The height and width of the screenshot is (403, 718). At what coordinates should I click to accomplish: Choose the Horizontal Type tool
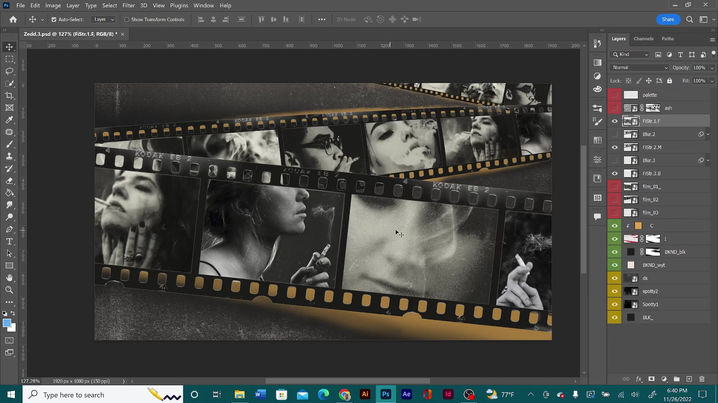(x=9, y=241)
